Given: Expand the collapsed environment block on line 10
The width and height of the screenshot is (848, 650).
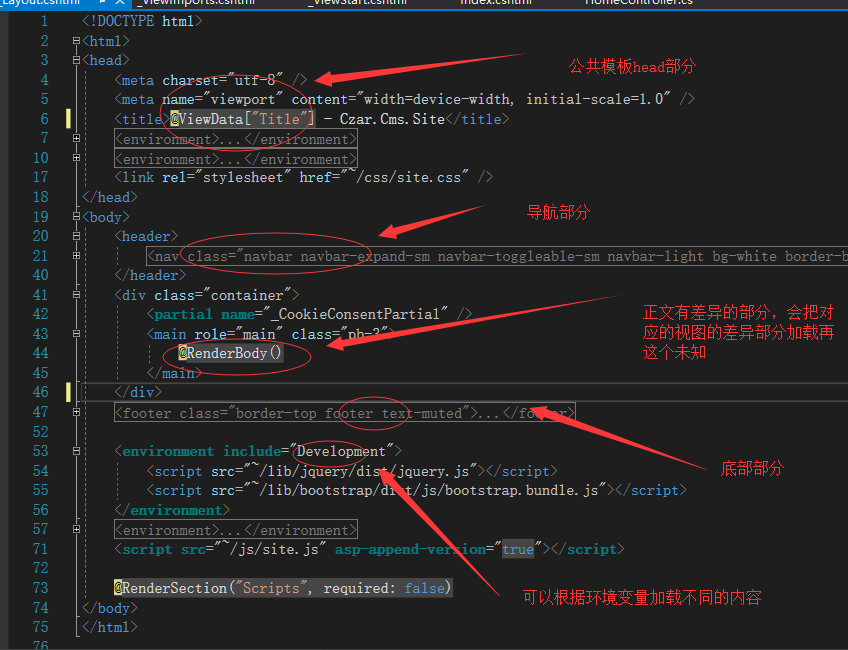Looking at the screenshot, I should [76, 158].
